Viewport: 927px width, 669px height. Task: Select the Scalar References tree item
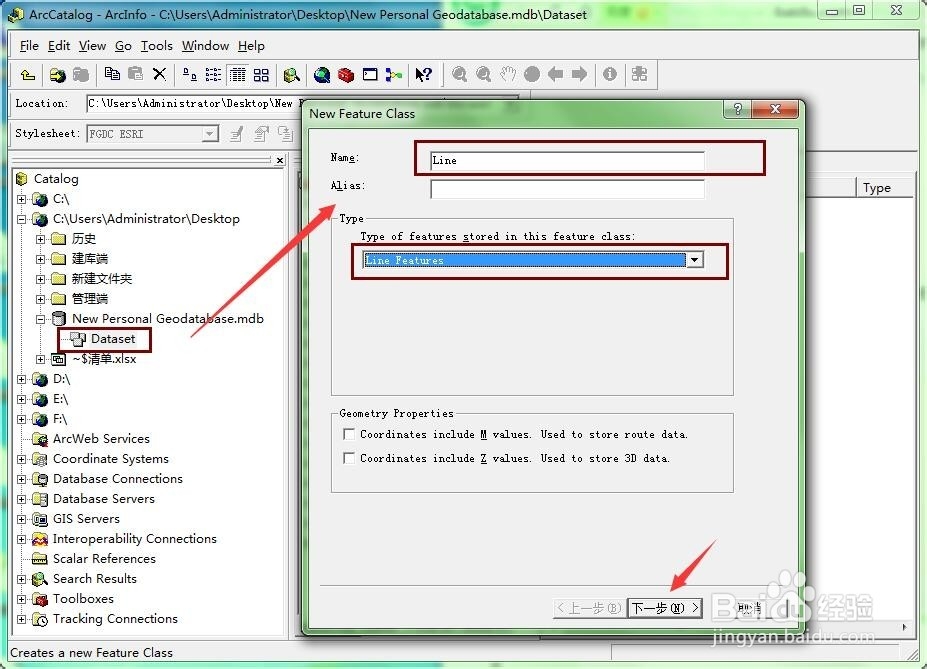coord(104,559)
